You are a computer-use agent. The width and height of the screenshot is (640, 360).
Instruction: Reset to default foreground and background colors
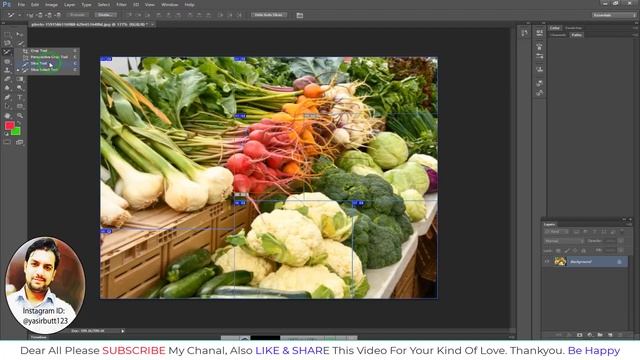(6, 133)
